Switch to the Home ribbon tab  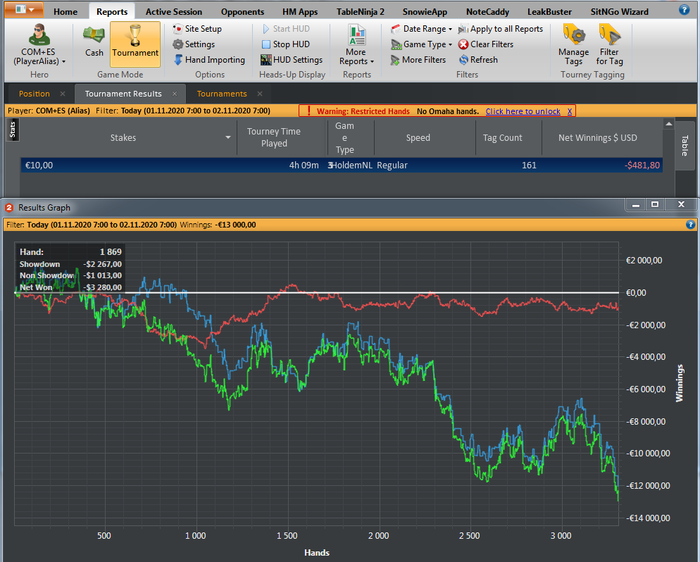click(66, 12)
